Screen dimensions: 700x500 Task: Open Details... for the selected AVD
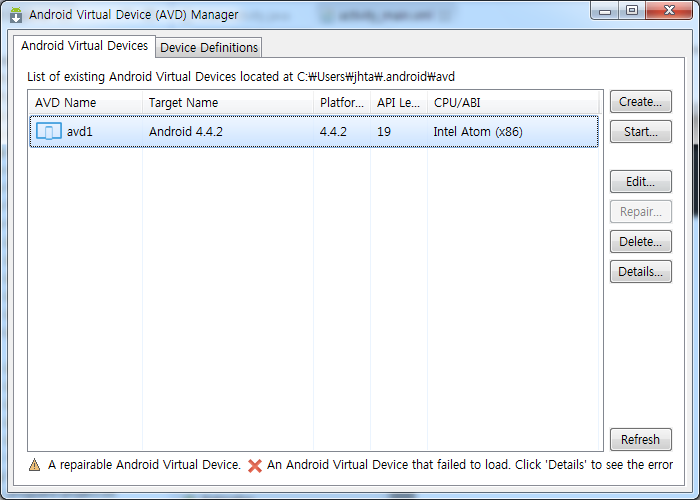tap(641, 271)
